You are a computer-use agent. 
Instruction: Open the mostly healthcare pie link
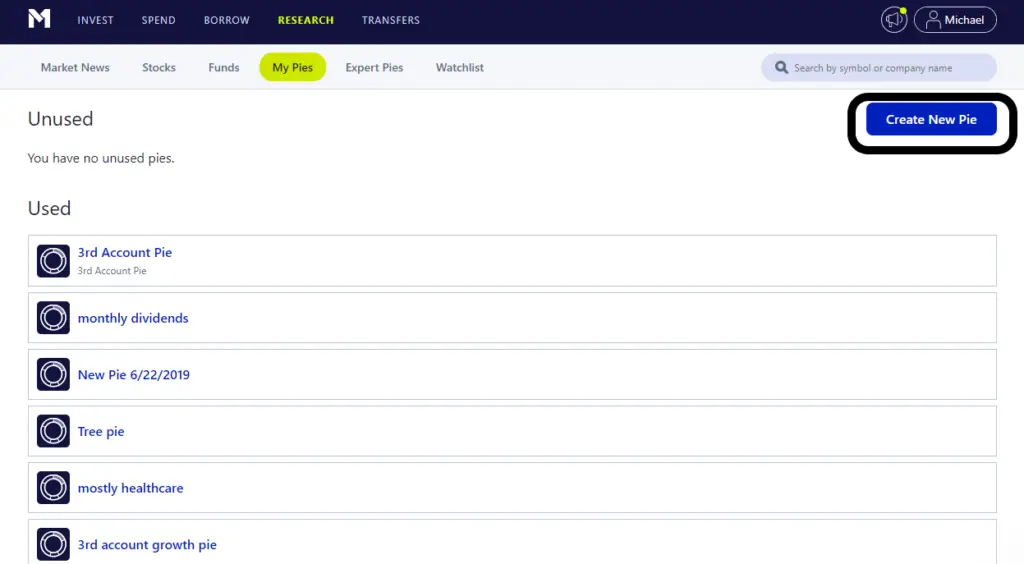131,488
